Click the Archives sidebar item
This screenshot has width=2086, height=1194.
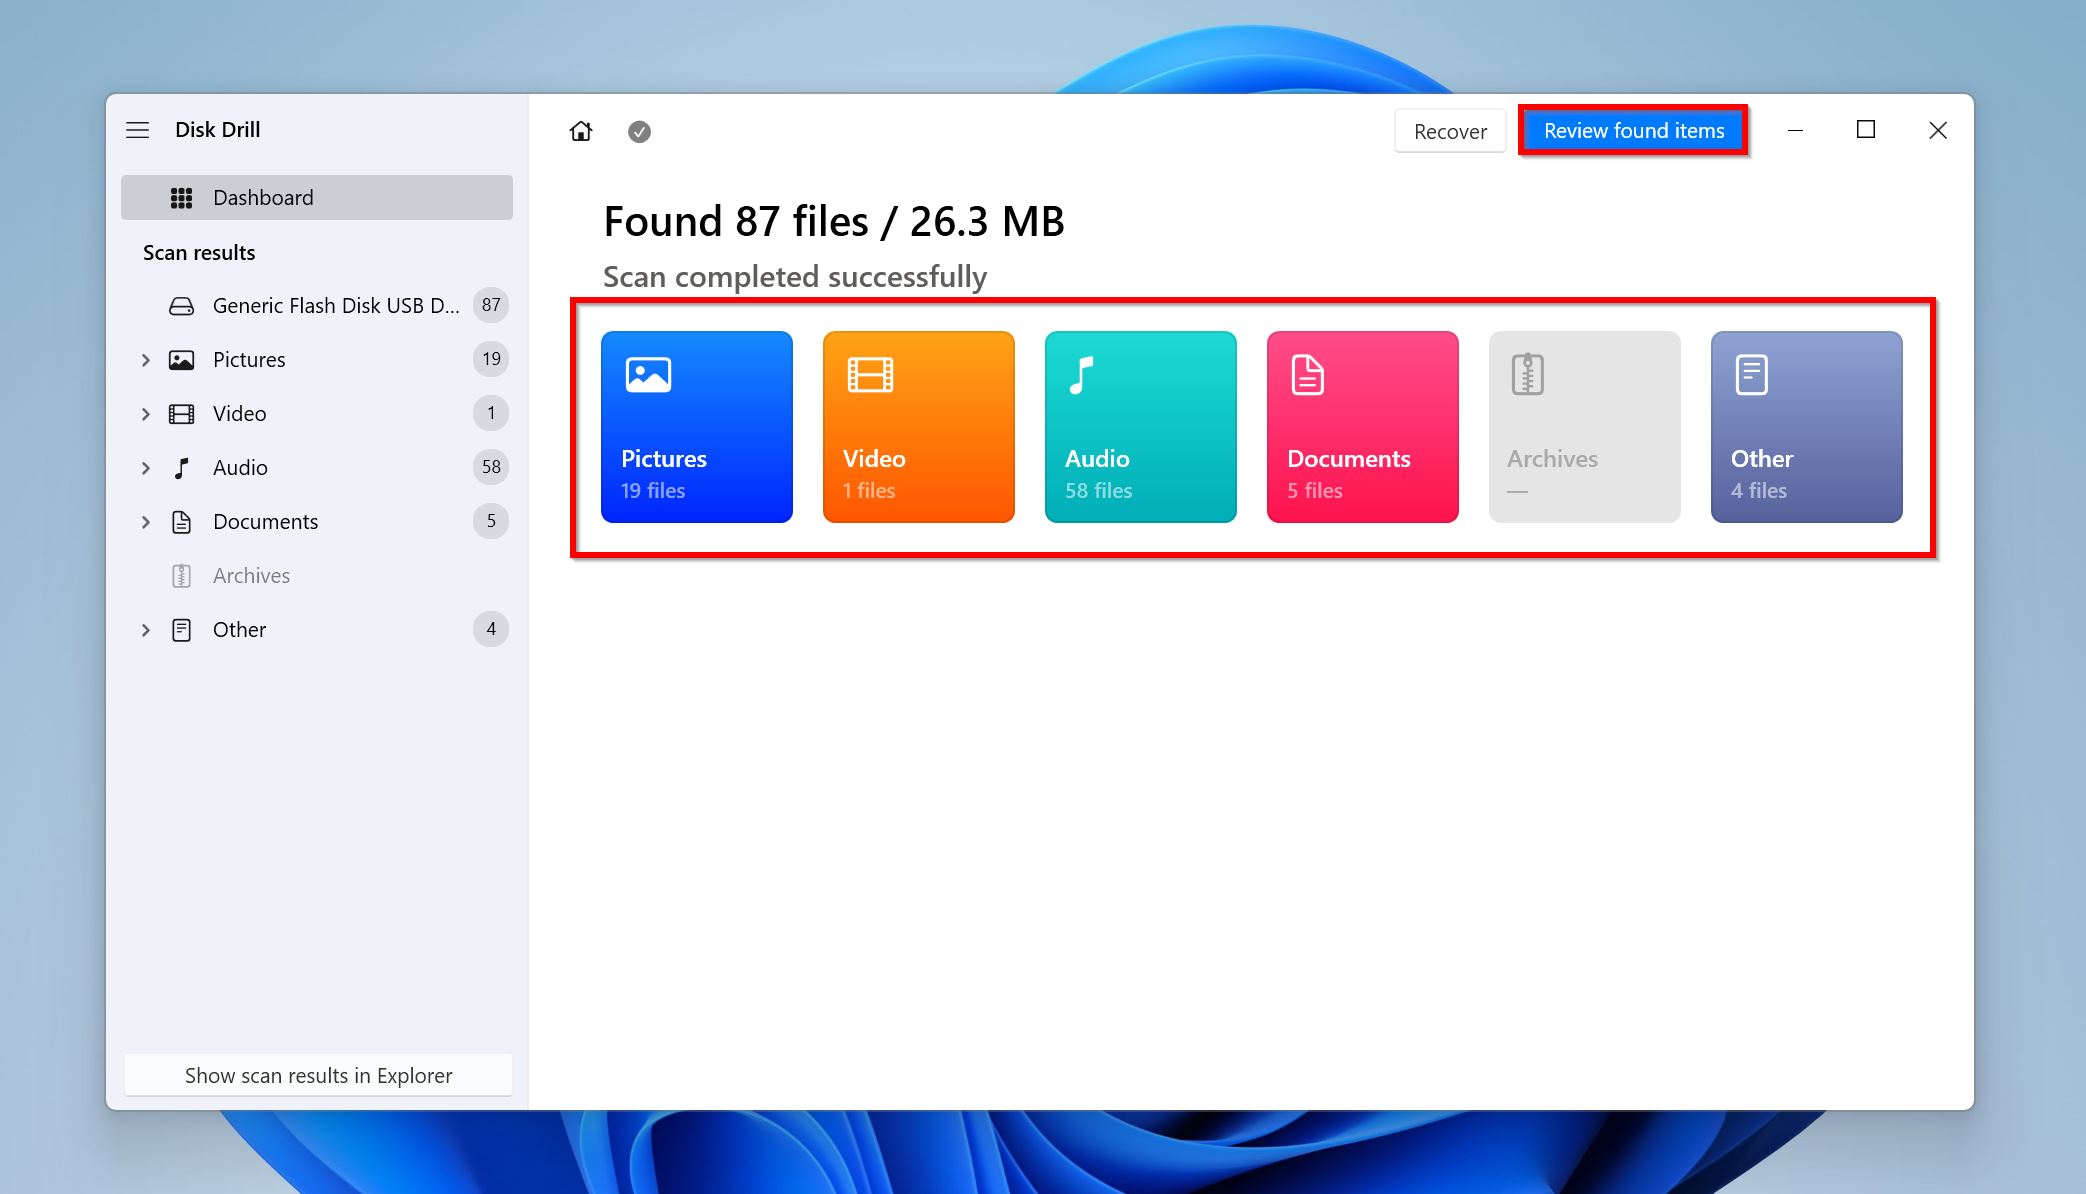point(251,575)
